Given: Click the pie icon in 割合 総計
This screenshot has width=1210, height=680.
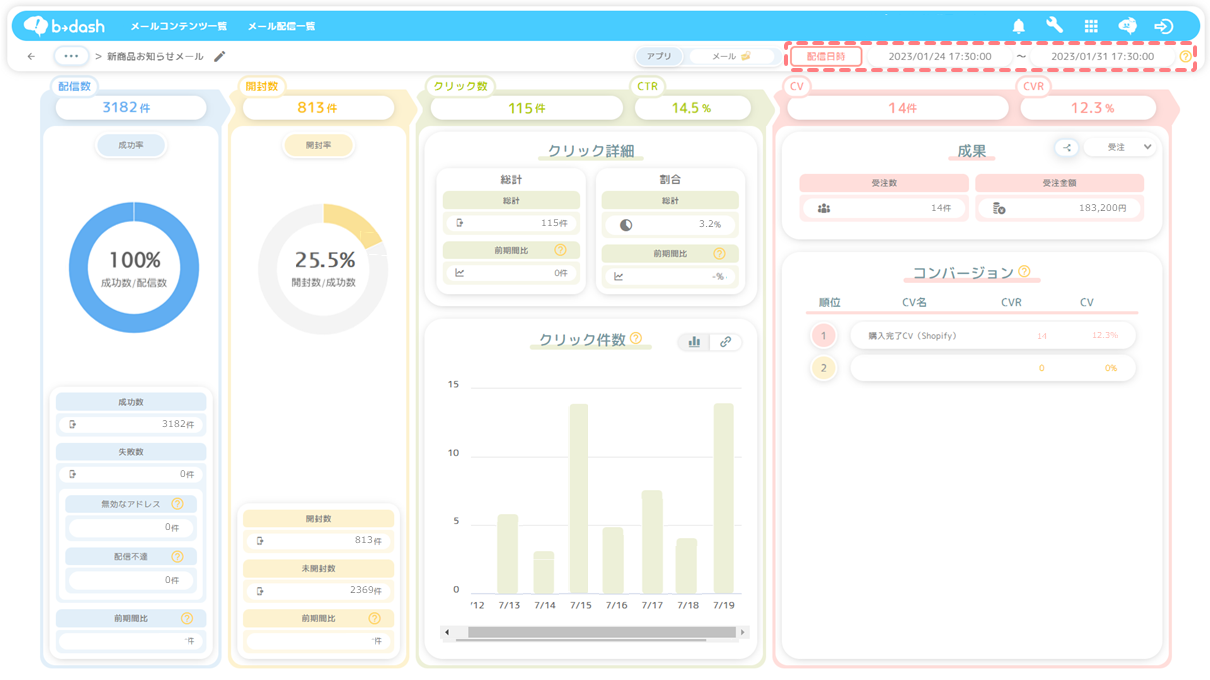Looking at the screenshot, I should click(x=626, y=225).
